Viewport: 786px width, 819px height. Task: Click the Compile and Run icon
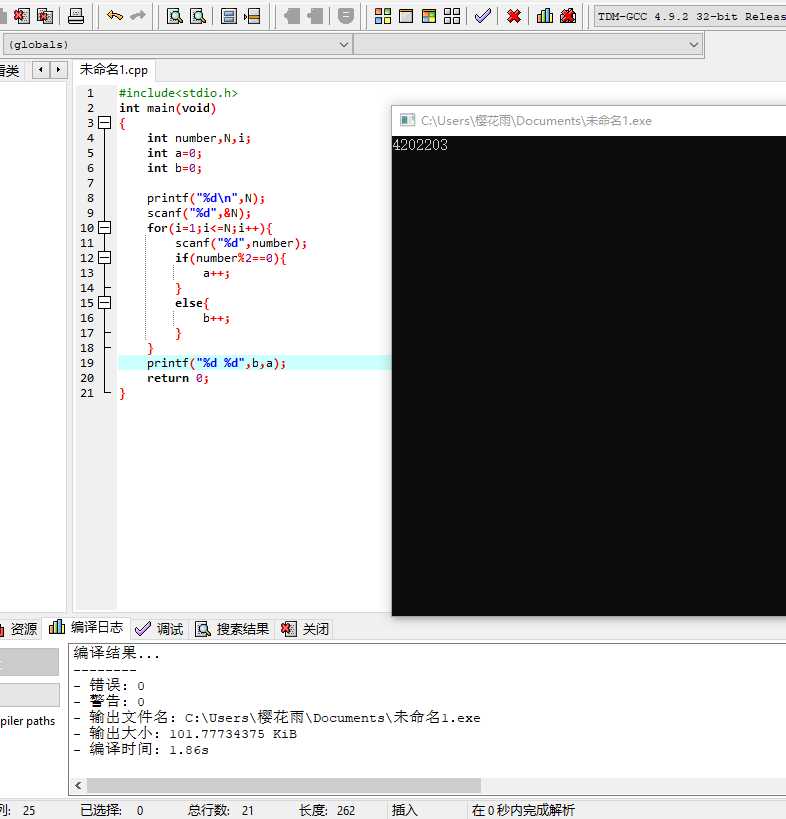(x=429, y=16)
